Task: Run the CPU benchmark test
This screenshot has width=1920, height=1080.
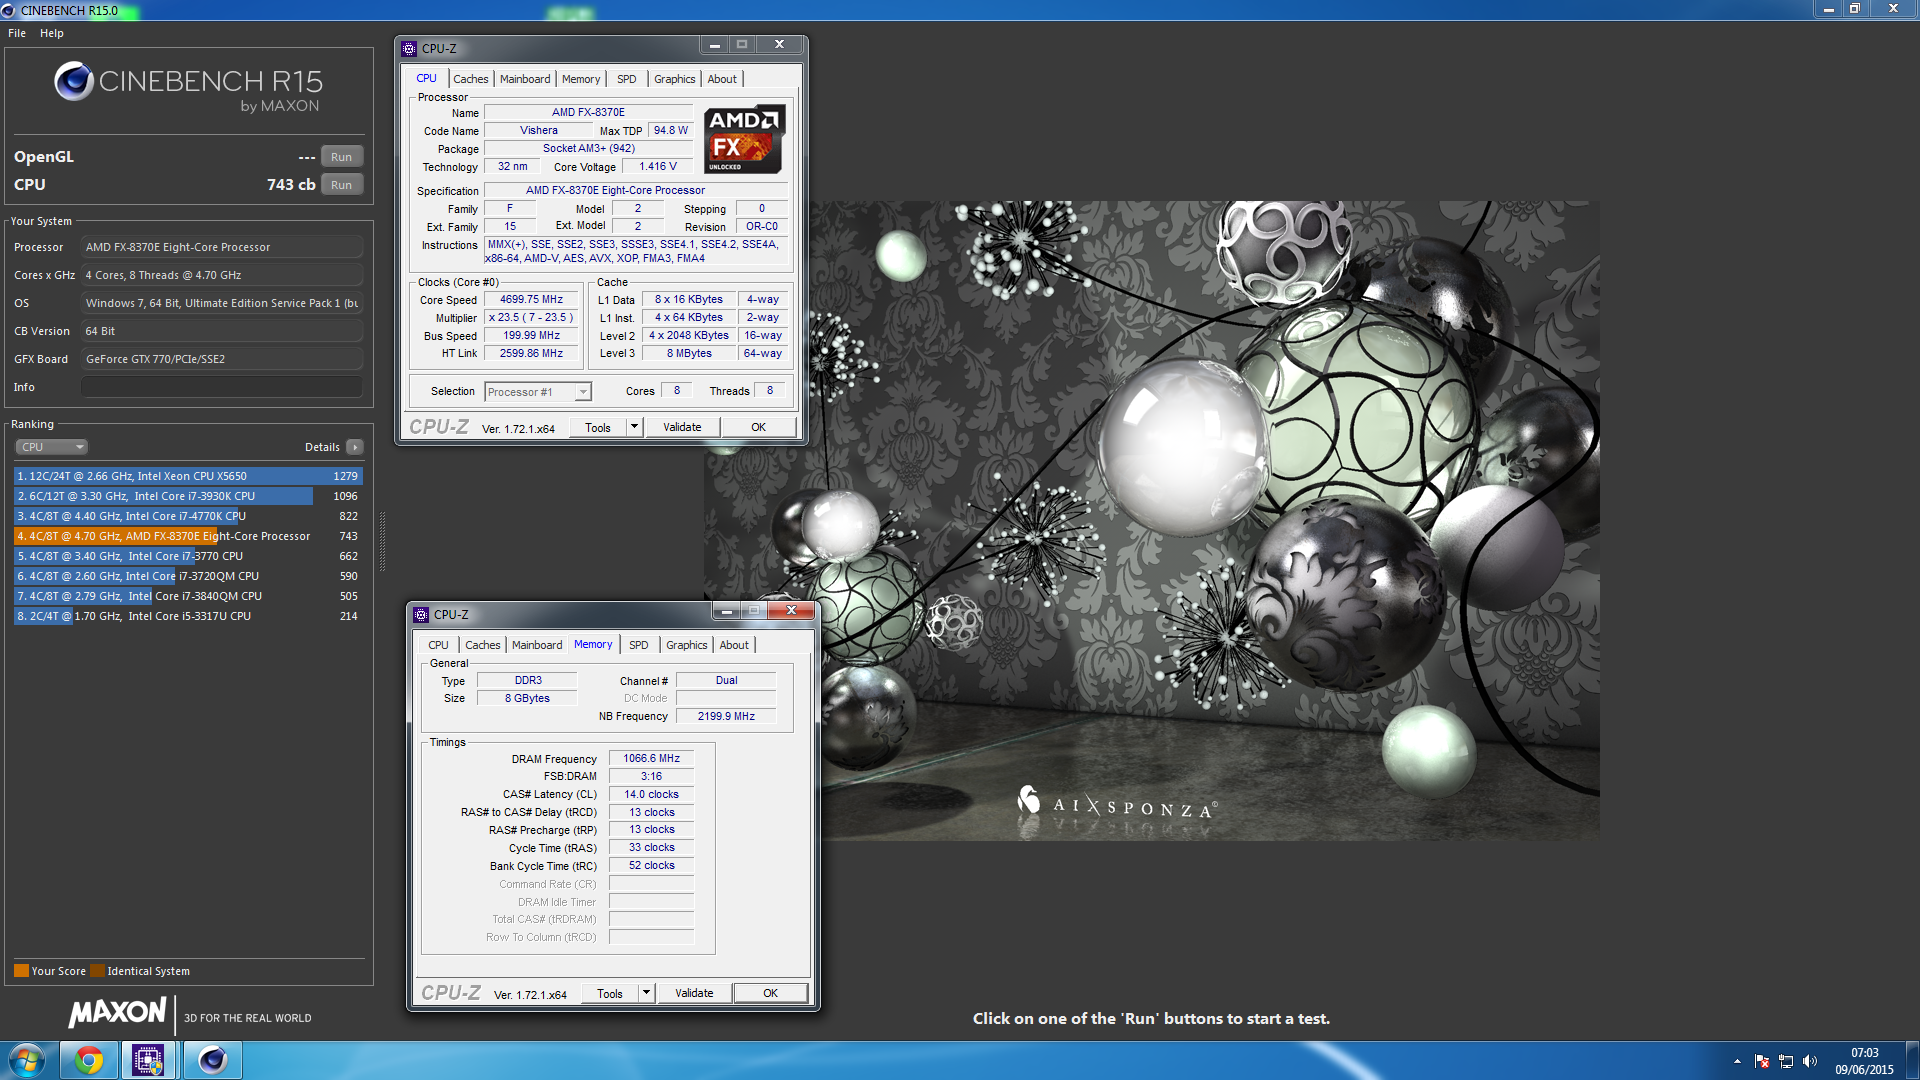Action: tap(341, 185)
